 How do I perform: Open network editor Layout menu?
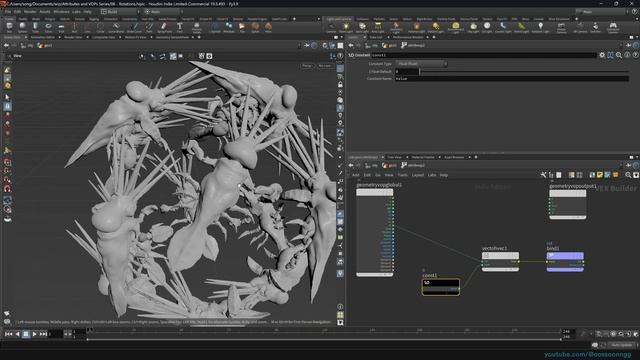[418, 175]
